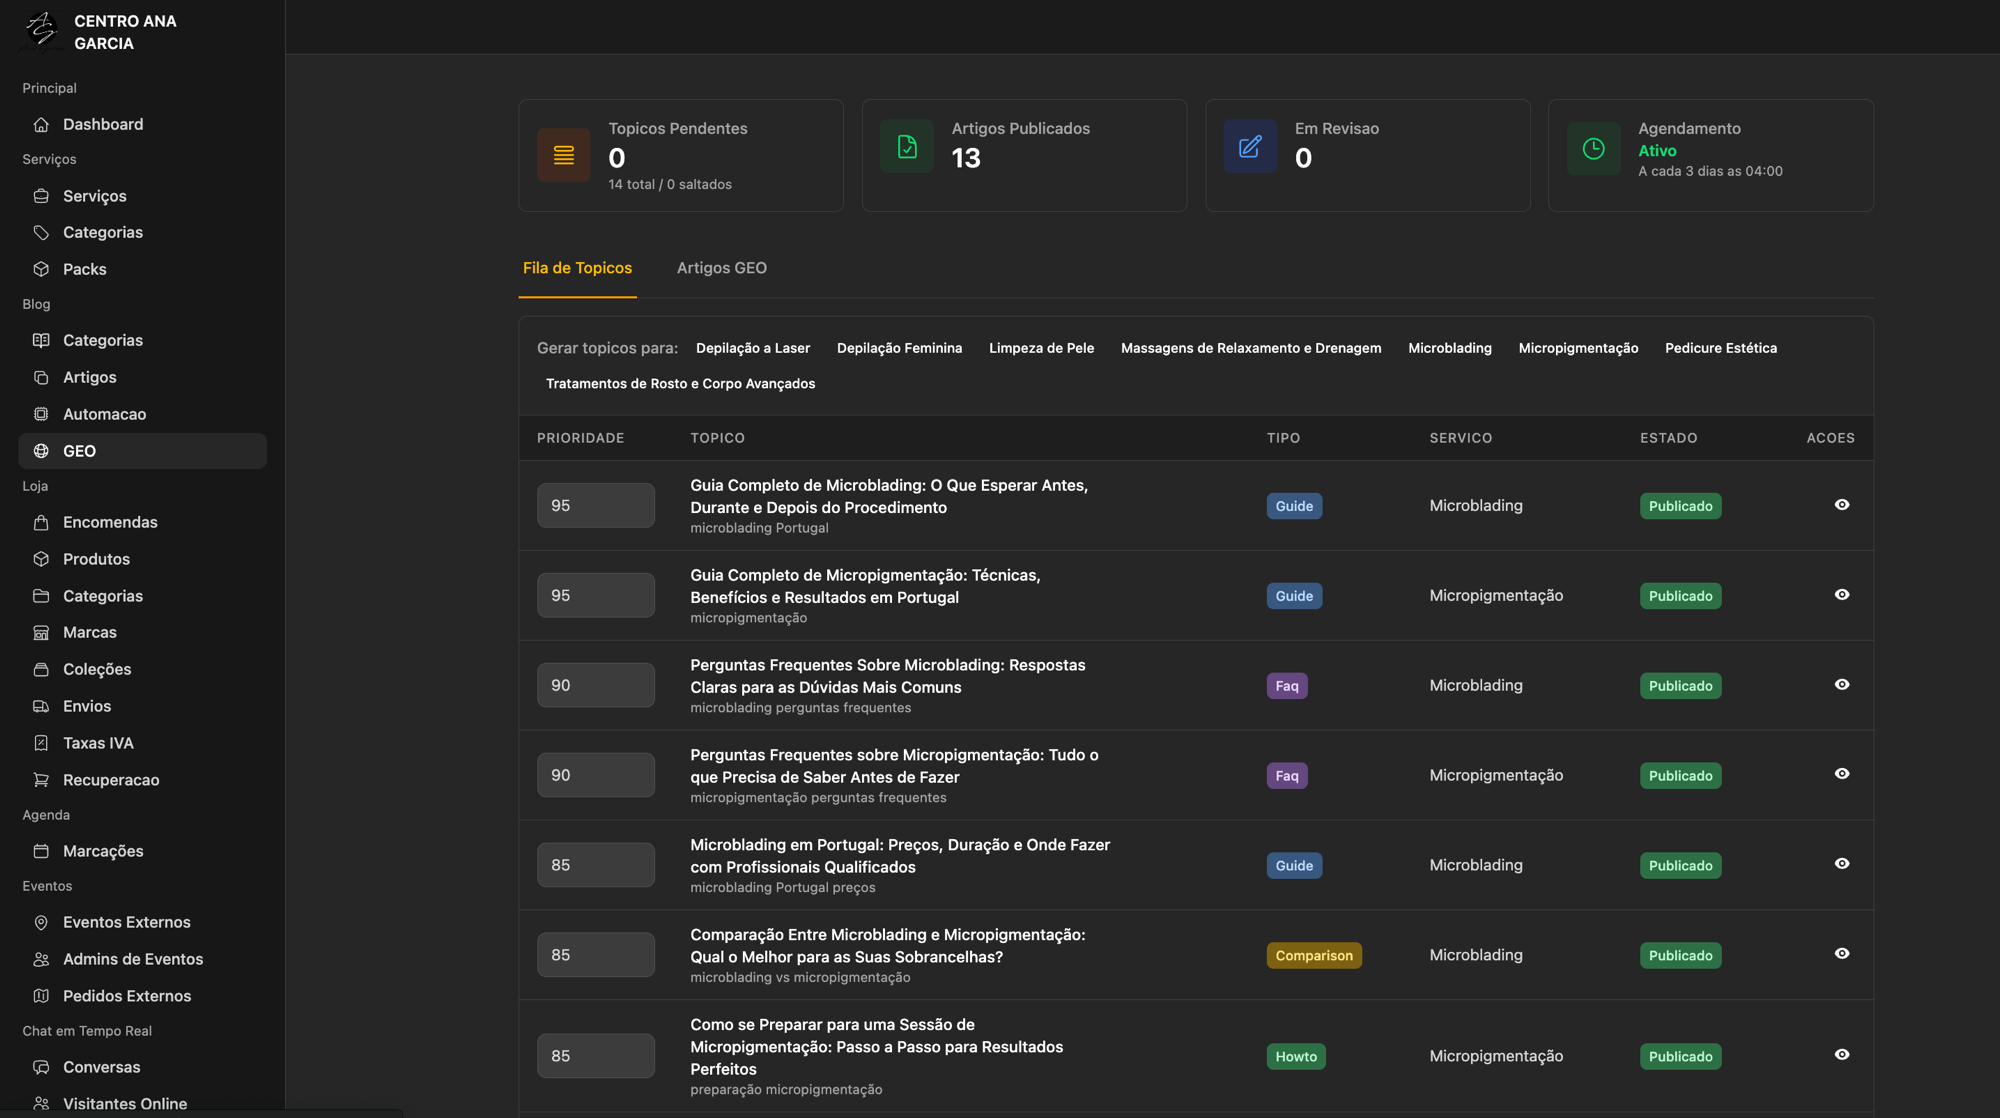
Task: Switch to the Fila de Topicos tab
Action: tap(577, 268)
